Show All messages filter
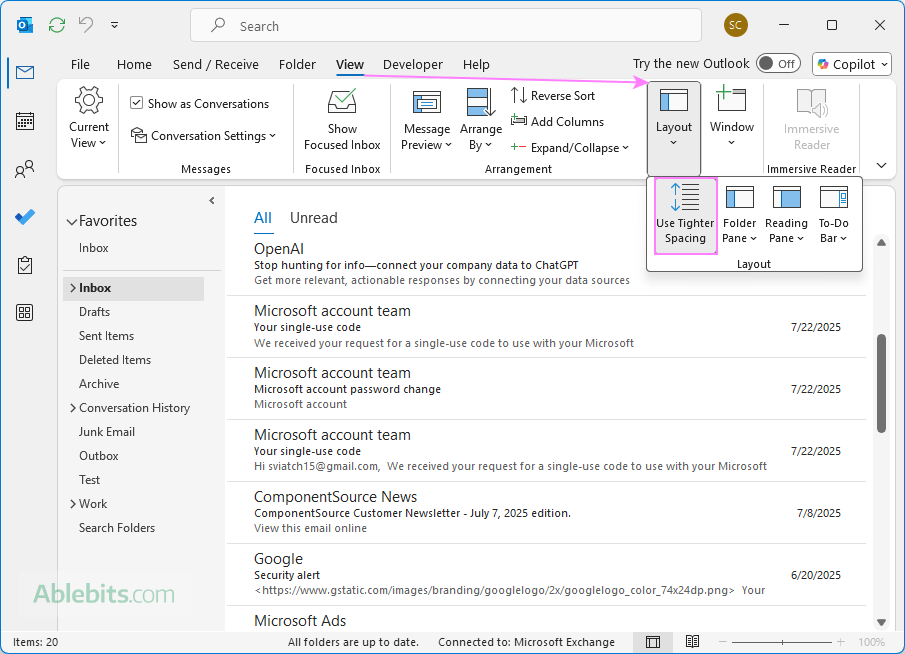The height and width of the screenshot is (654, 905). tap(263, 218)
